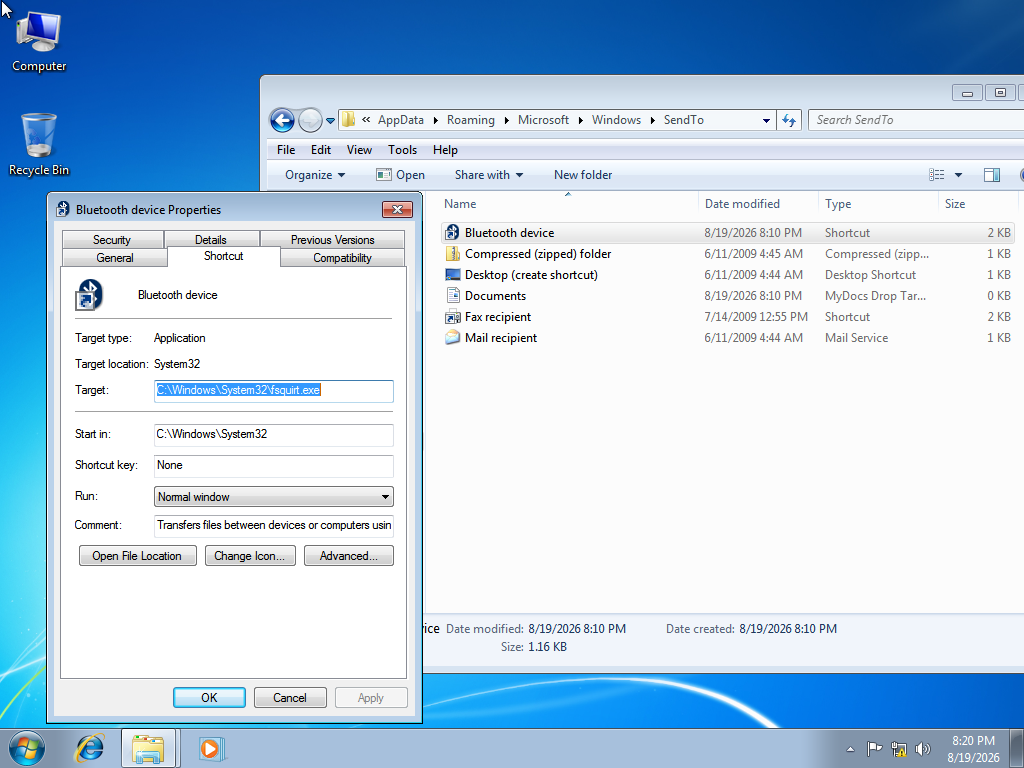This screenshot has width=1024, height=768.
Task: Open Windows Media Player from taskbar
Action: pyautogui.click(x=210, y=748)
